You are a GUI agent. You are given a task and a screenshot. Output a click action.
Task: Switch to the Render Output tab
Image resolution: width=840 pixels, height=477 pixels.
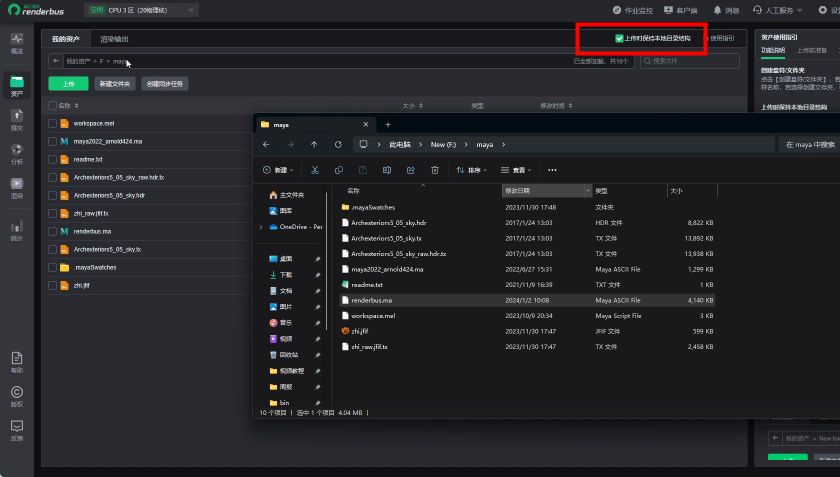(114, 39)
